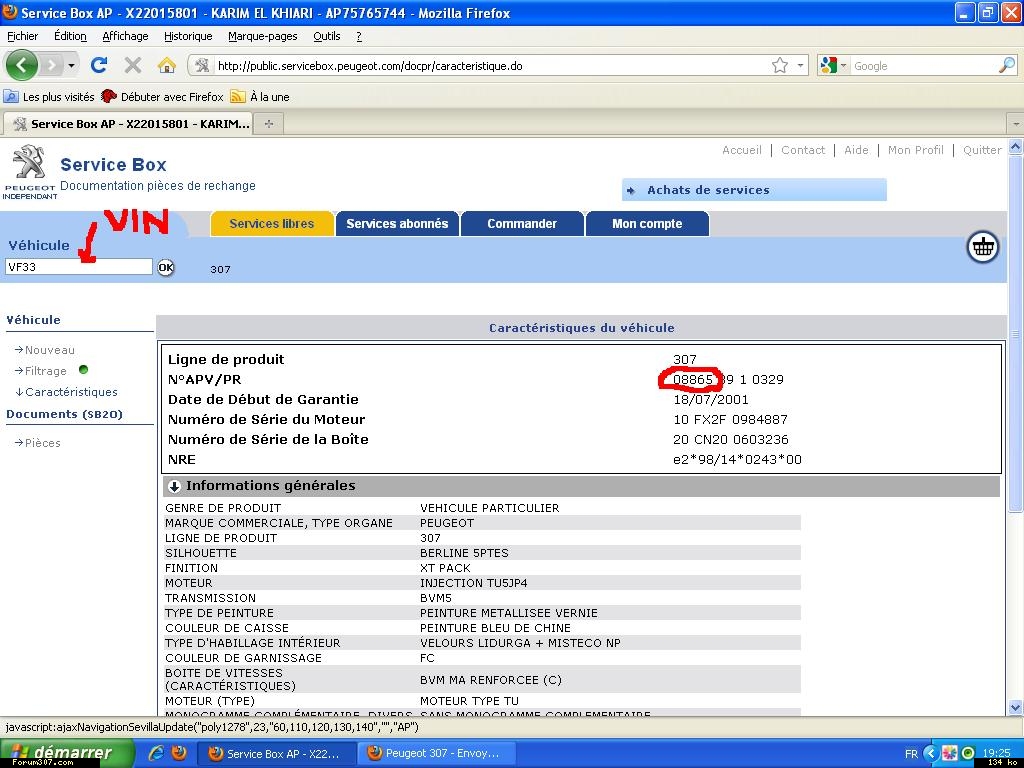The image size is (1024, 768).
Task: Open the Outils menu
Action: 327,37
